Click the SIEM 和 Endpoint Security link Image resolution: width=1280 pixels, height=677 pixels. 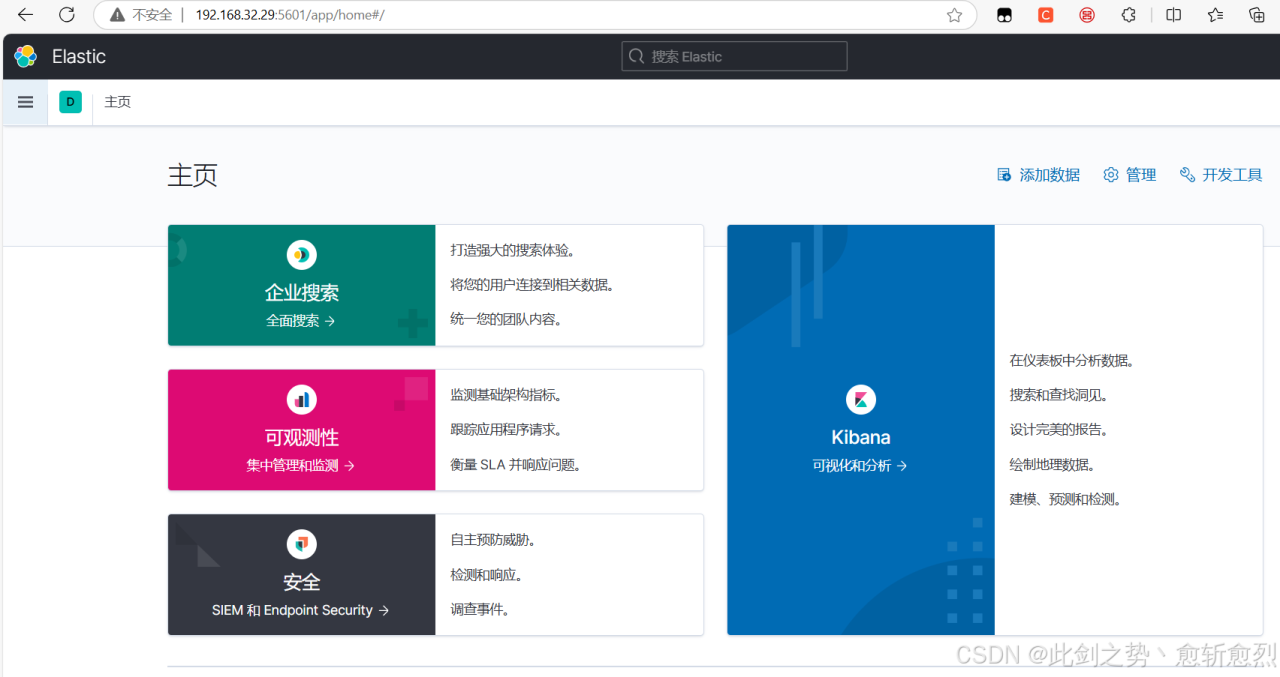click(x=301, y=610)
